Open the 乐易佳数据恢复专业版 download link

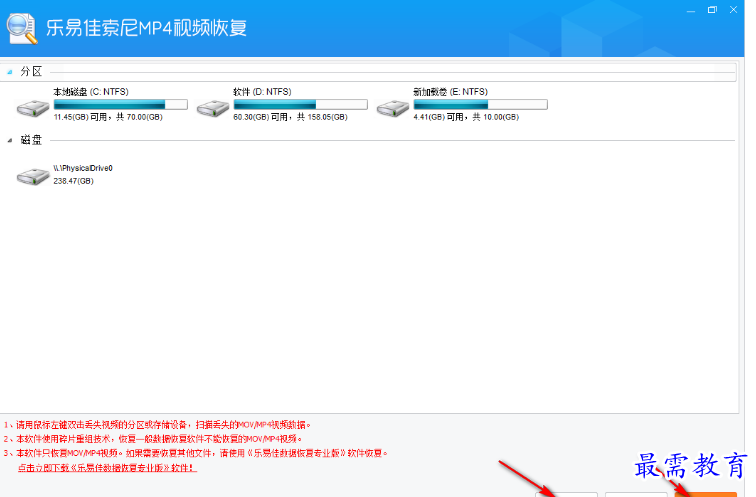pyautogui.click(x=107, y=468)
